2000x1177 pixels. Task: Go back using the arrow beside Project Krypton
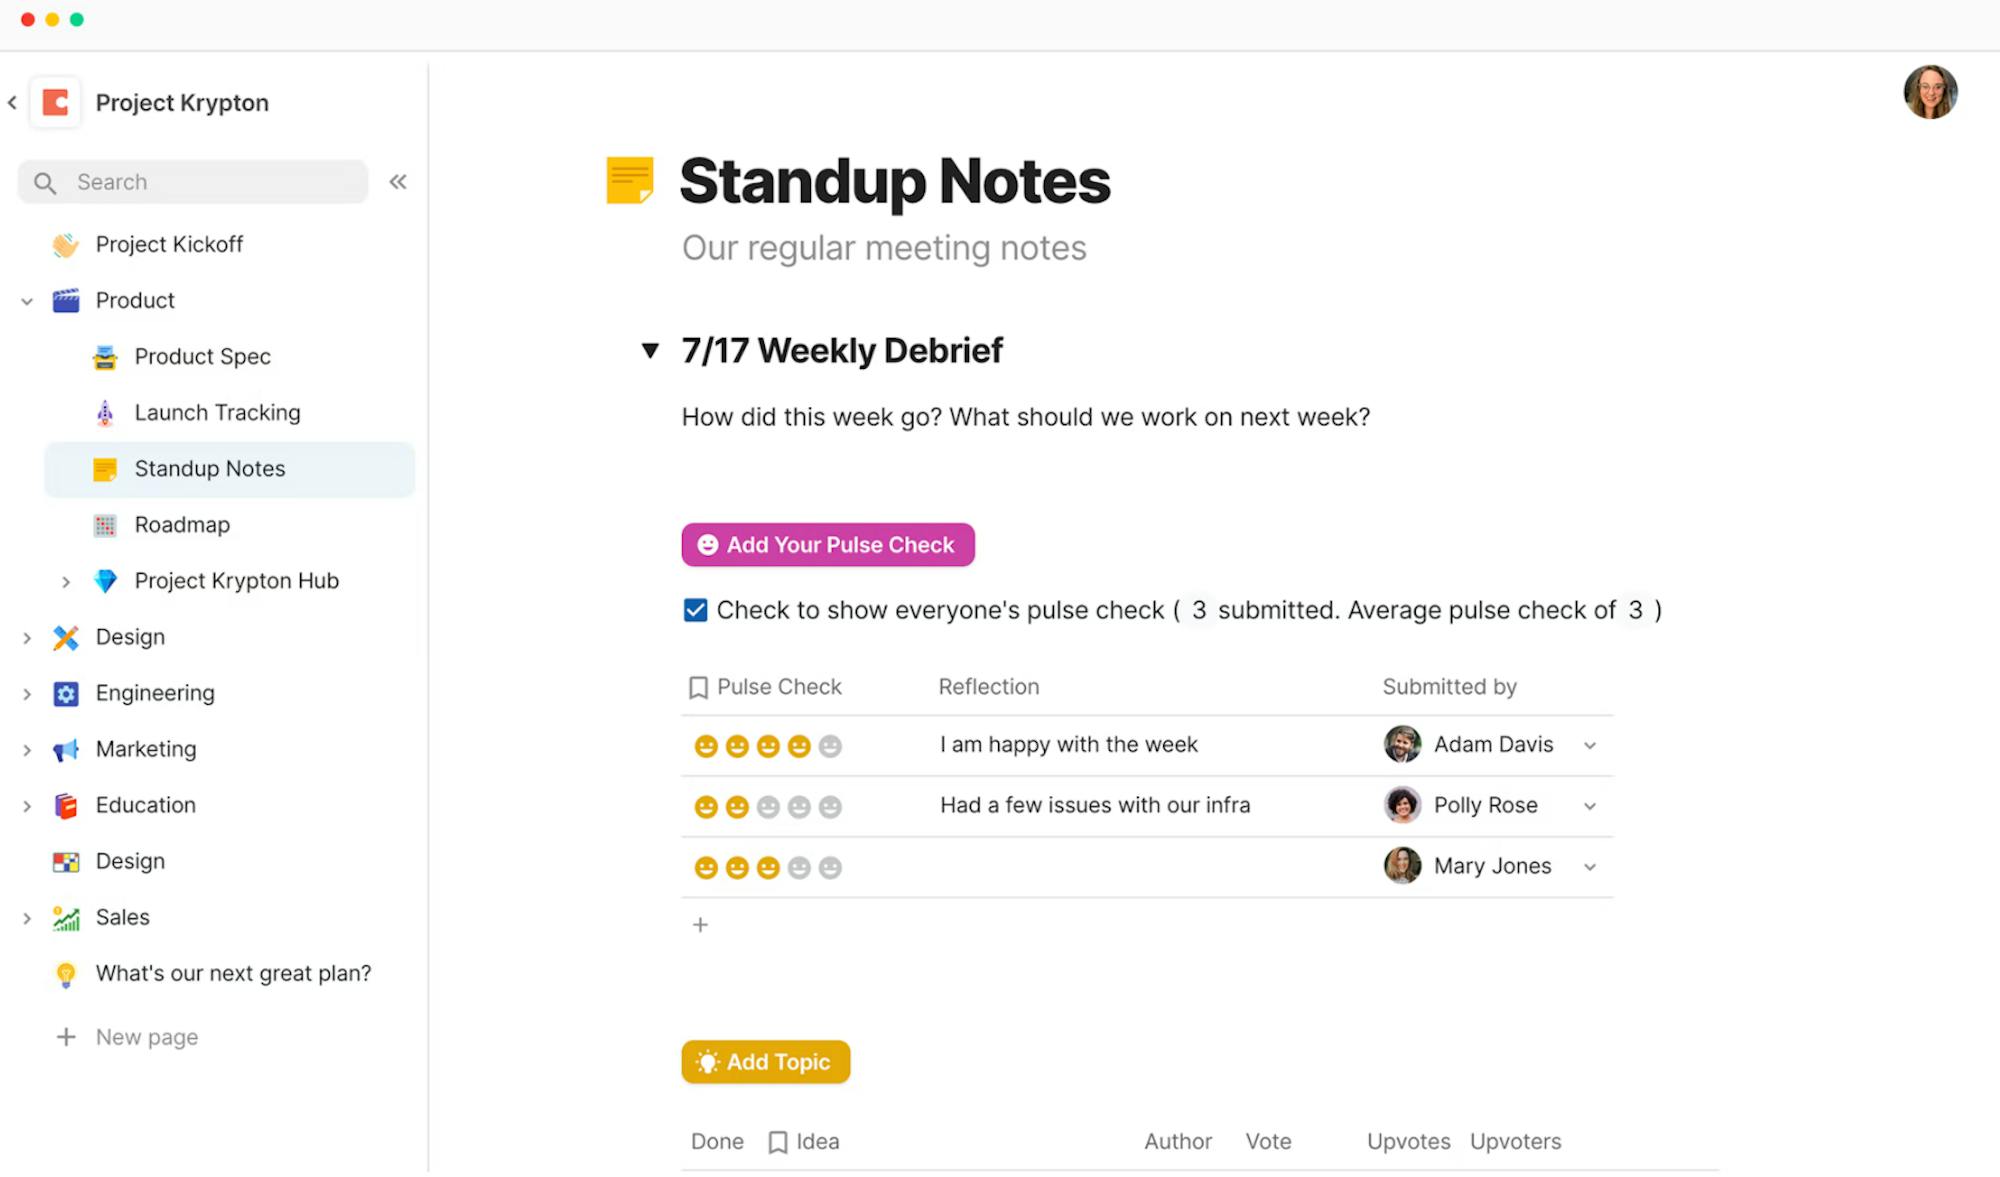(13, 102)
